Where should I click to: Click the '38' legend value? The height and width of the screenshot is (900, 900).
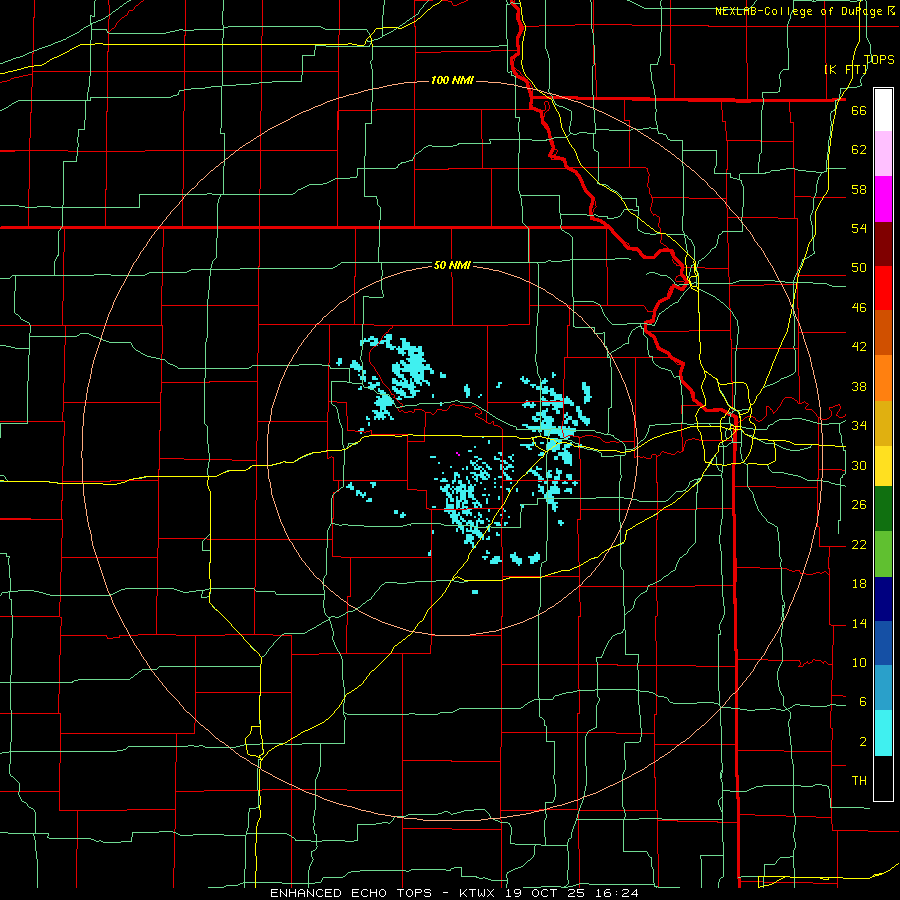859,387
